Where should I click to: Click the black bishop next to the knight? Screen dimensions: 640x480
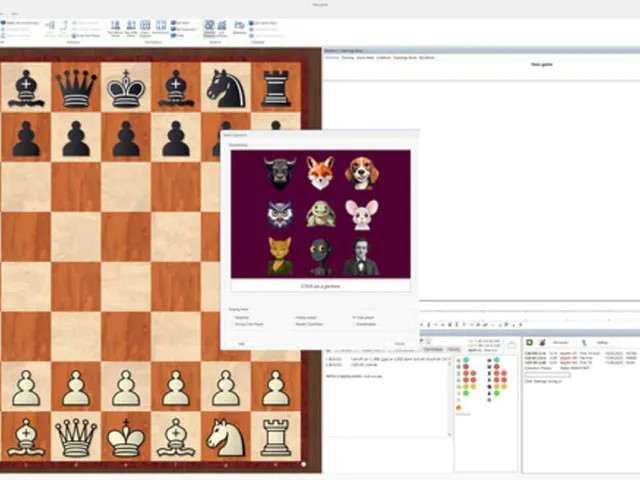(x=176, y=89)
